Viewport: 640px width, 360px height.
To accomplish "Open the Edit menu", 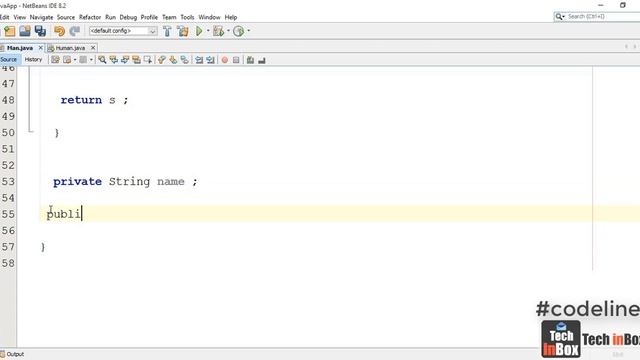I will pos(4,17).
